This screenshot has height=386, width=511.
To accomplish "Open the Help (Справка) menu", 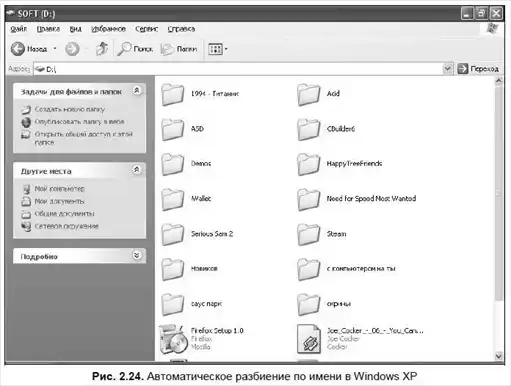I will click(181, 29).
